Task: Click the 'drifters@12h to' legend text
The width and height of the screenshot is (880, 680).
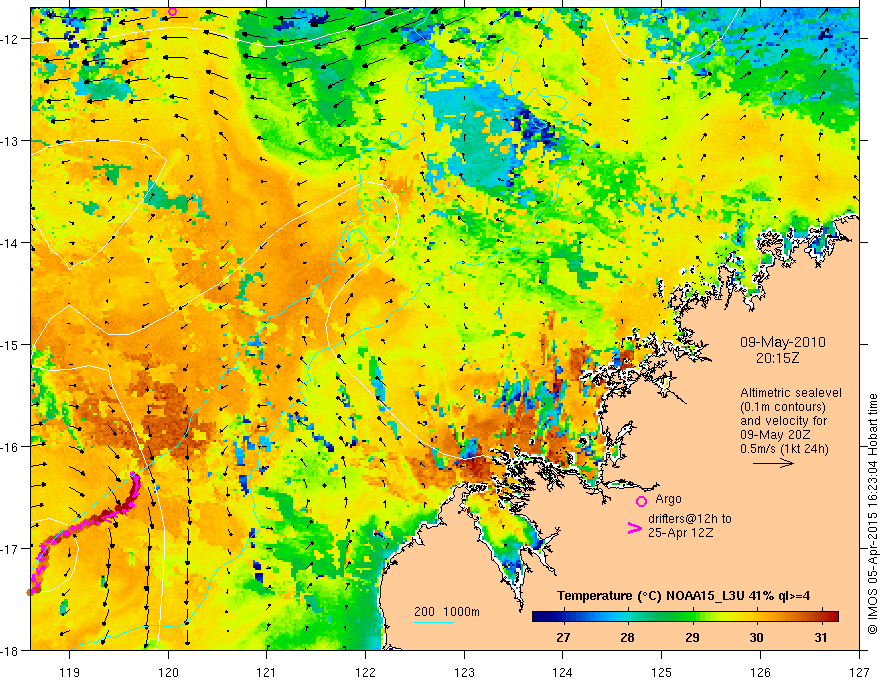Action: 689,519
